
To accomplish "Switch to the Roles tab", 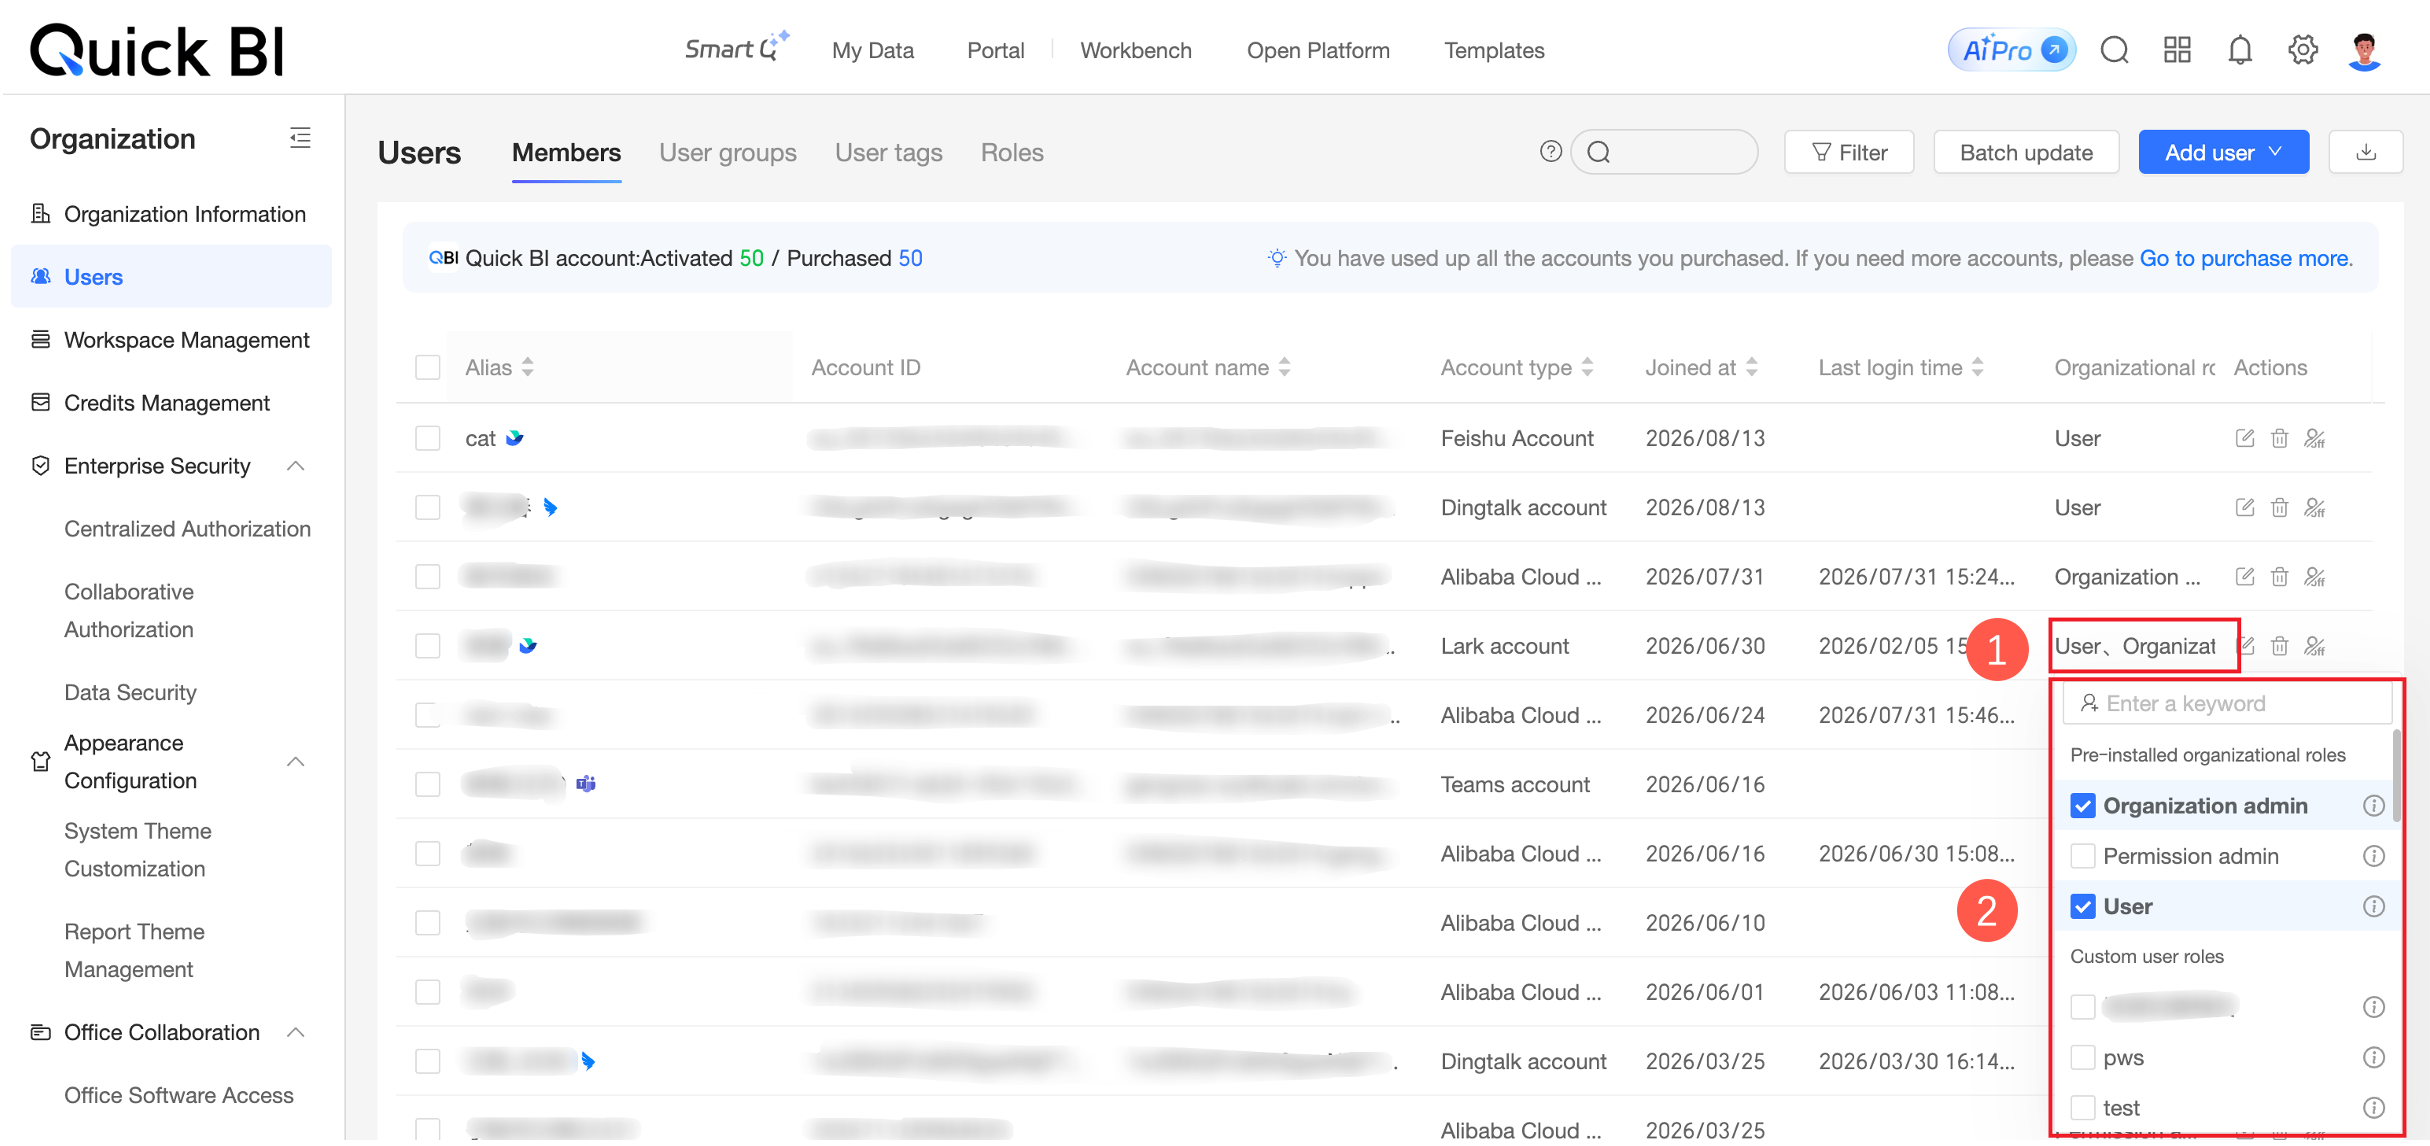I will click(1012, 152).
